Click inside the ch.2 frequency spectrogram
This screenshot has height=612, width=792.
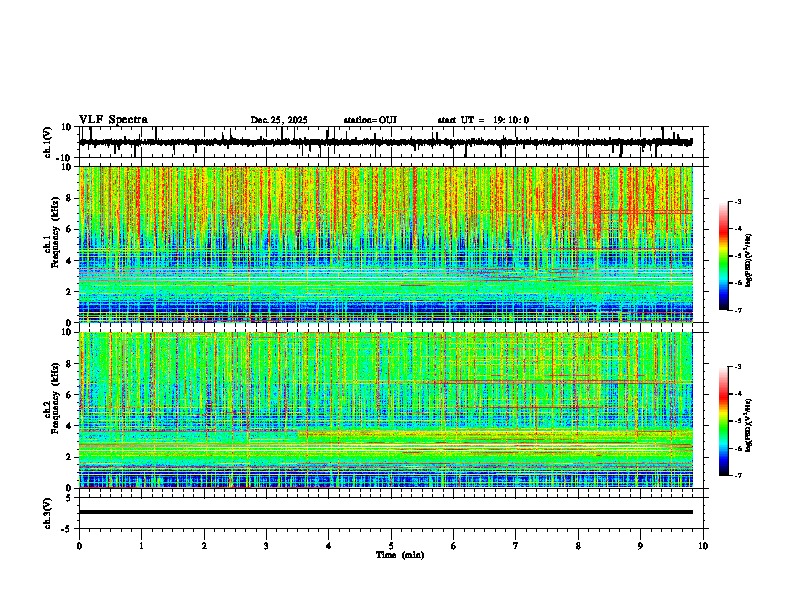pos(386,410)
